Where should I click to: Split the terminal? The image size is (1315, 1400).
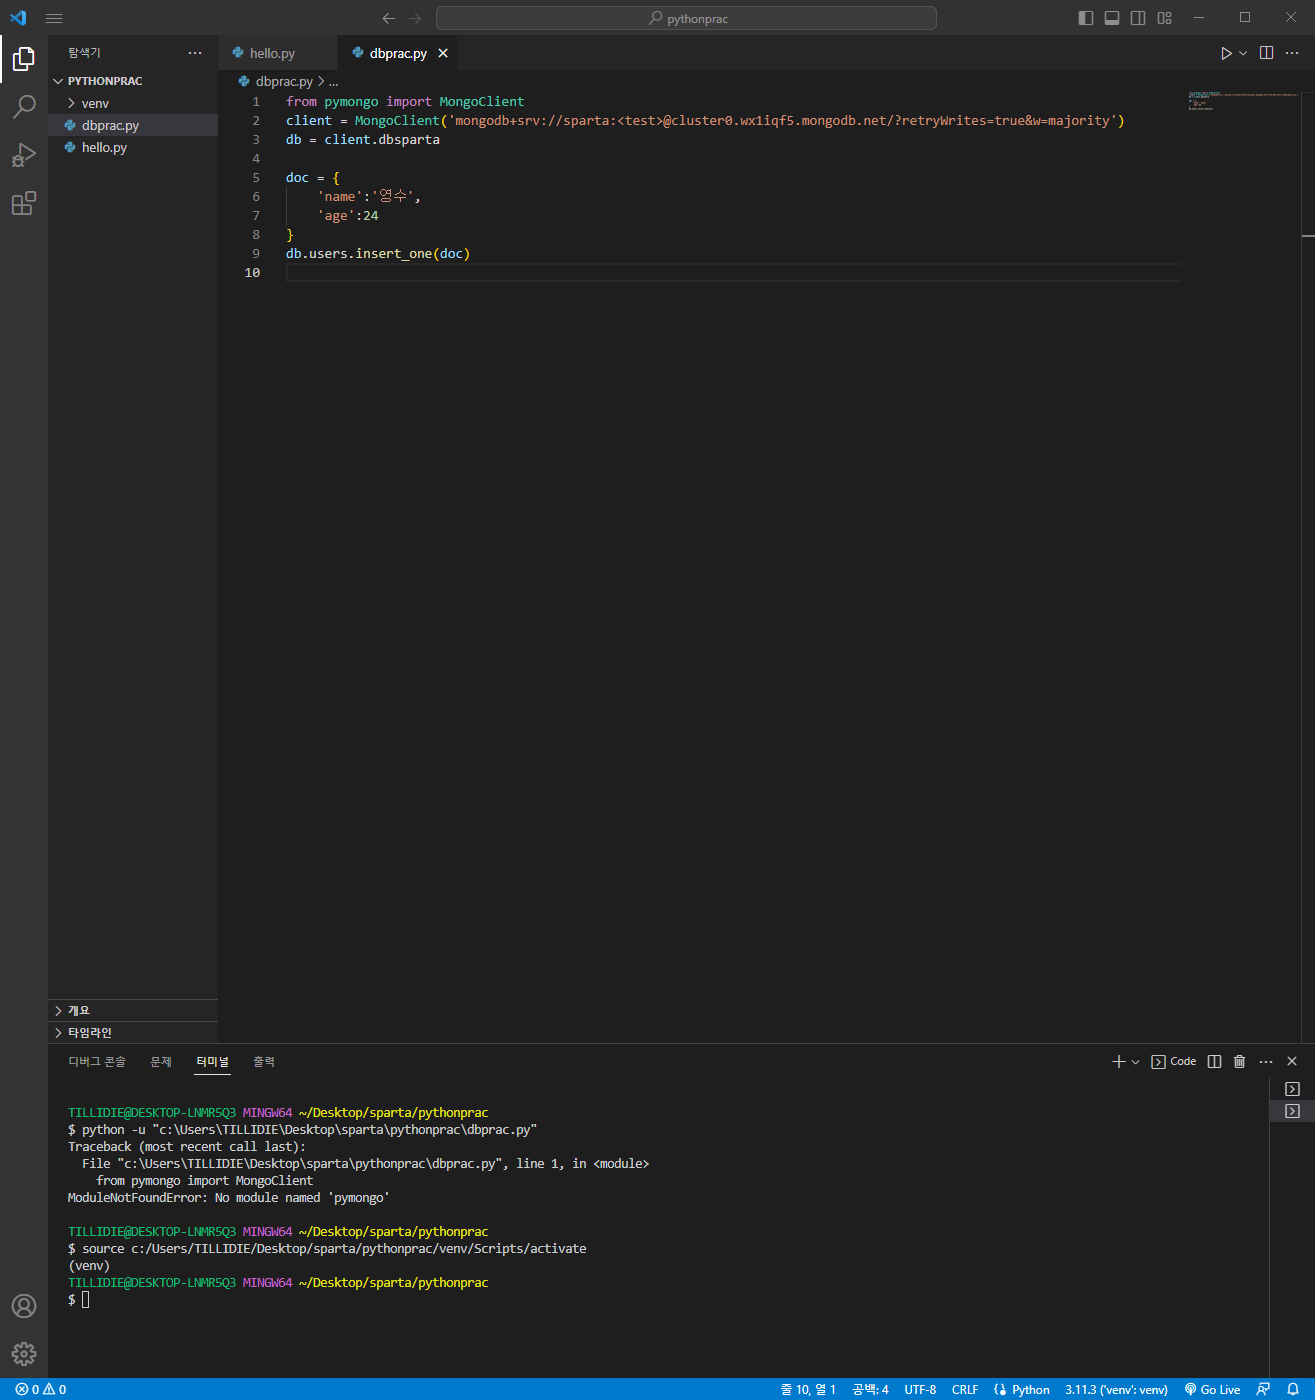click(1214, 1062)
